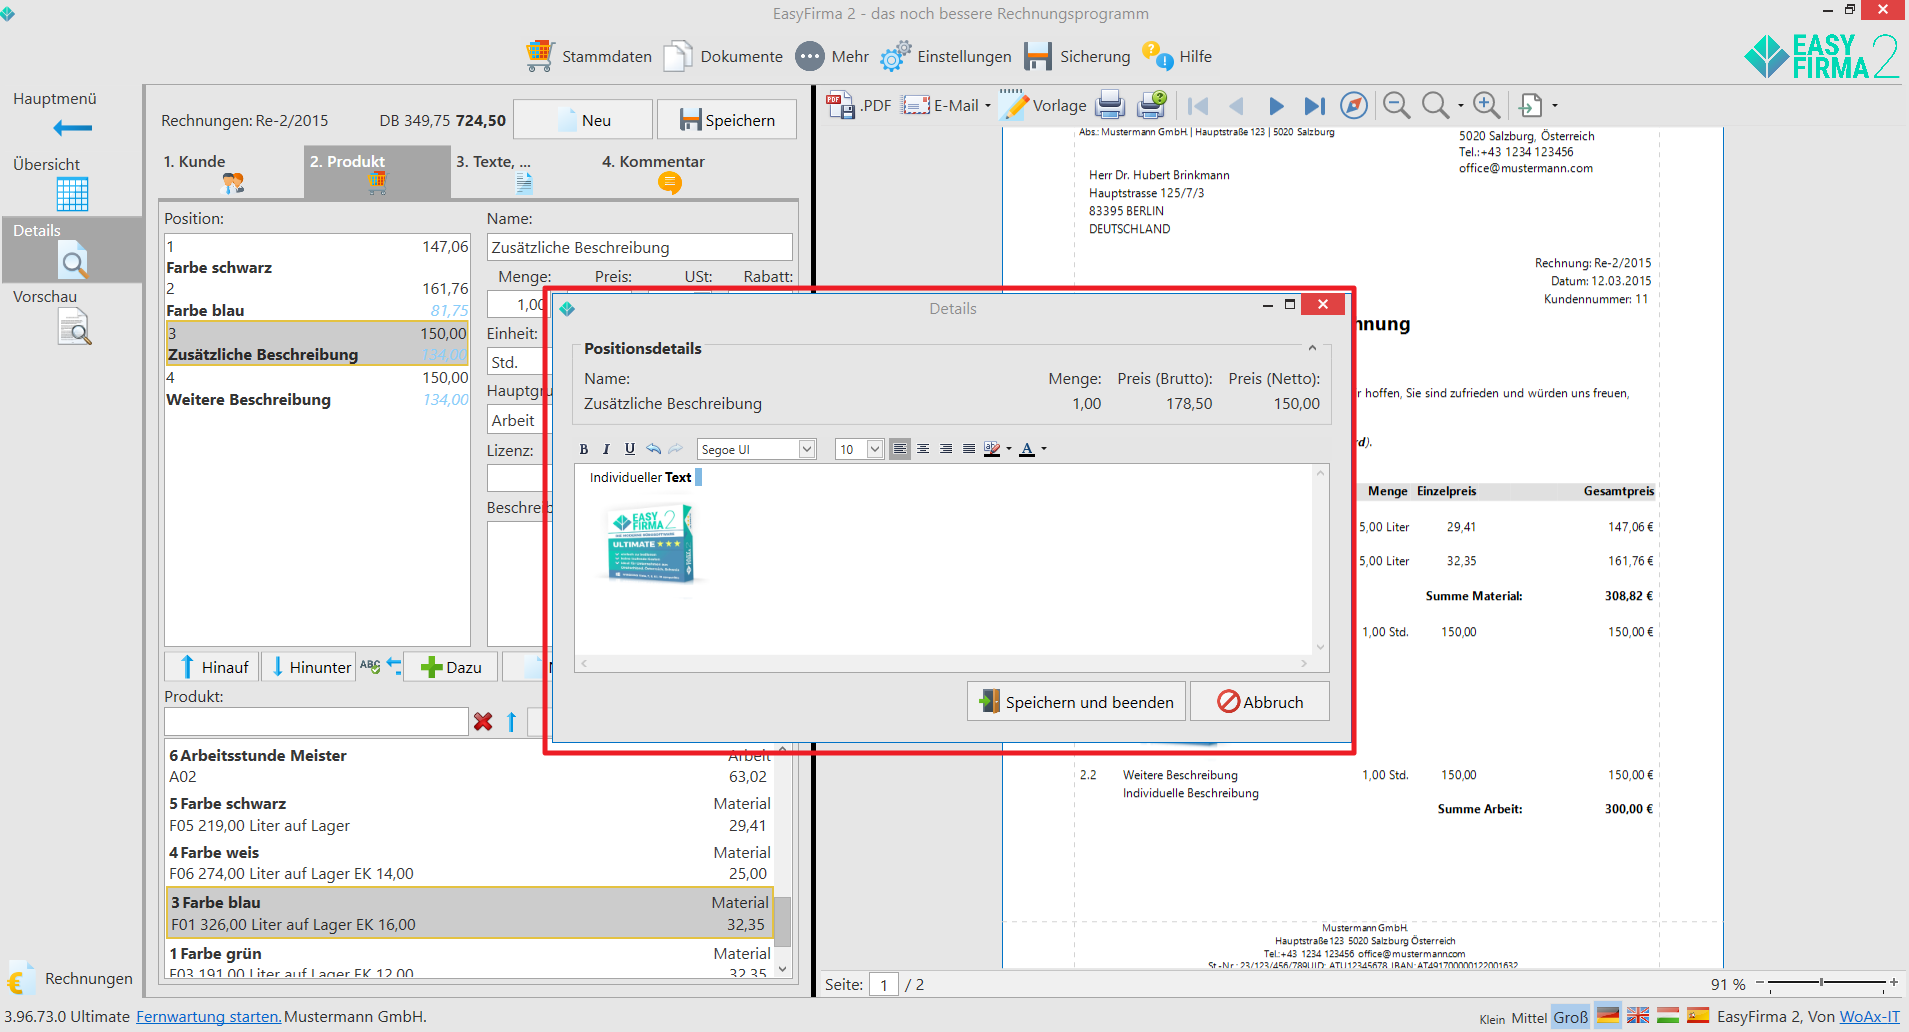The image size is (1909, 1032).
Task: Open the Sicherung backup menu
Action: (1077, 56)
